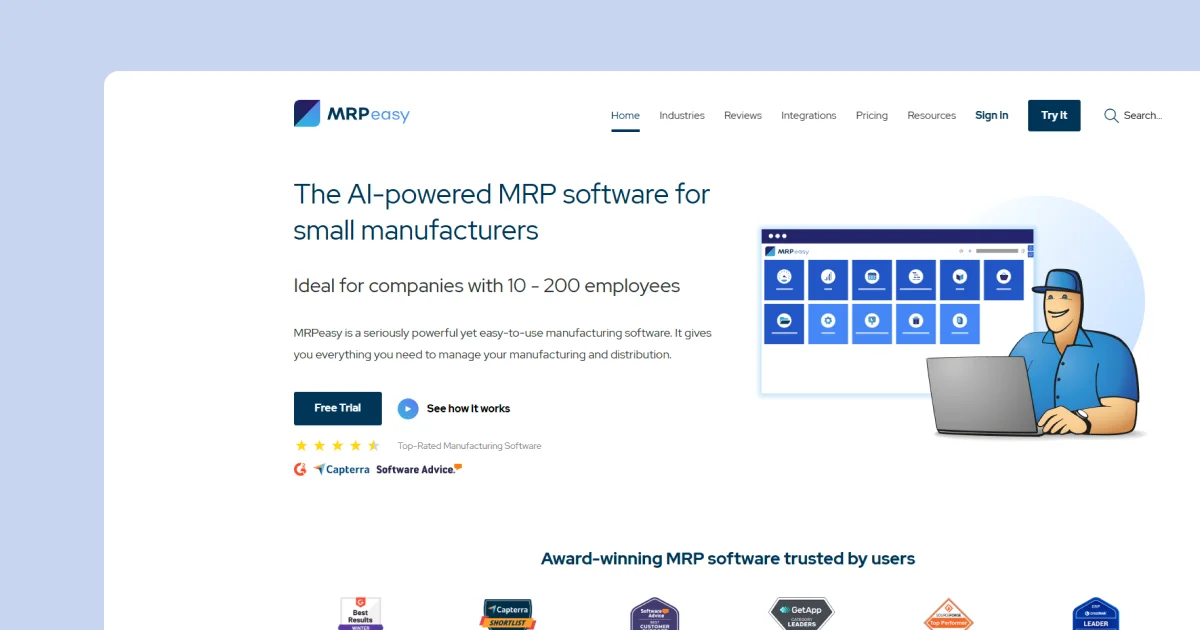Click the red G2 logo icon
Viewport: 1200px width, 630px height.
300,469
